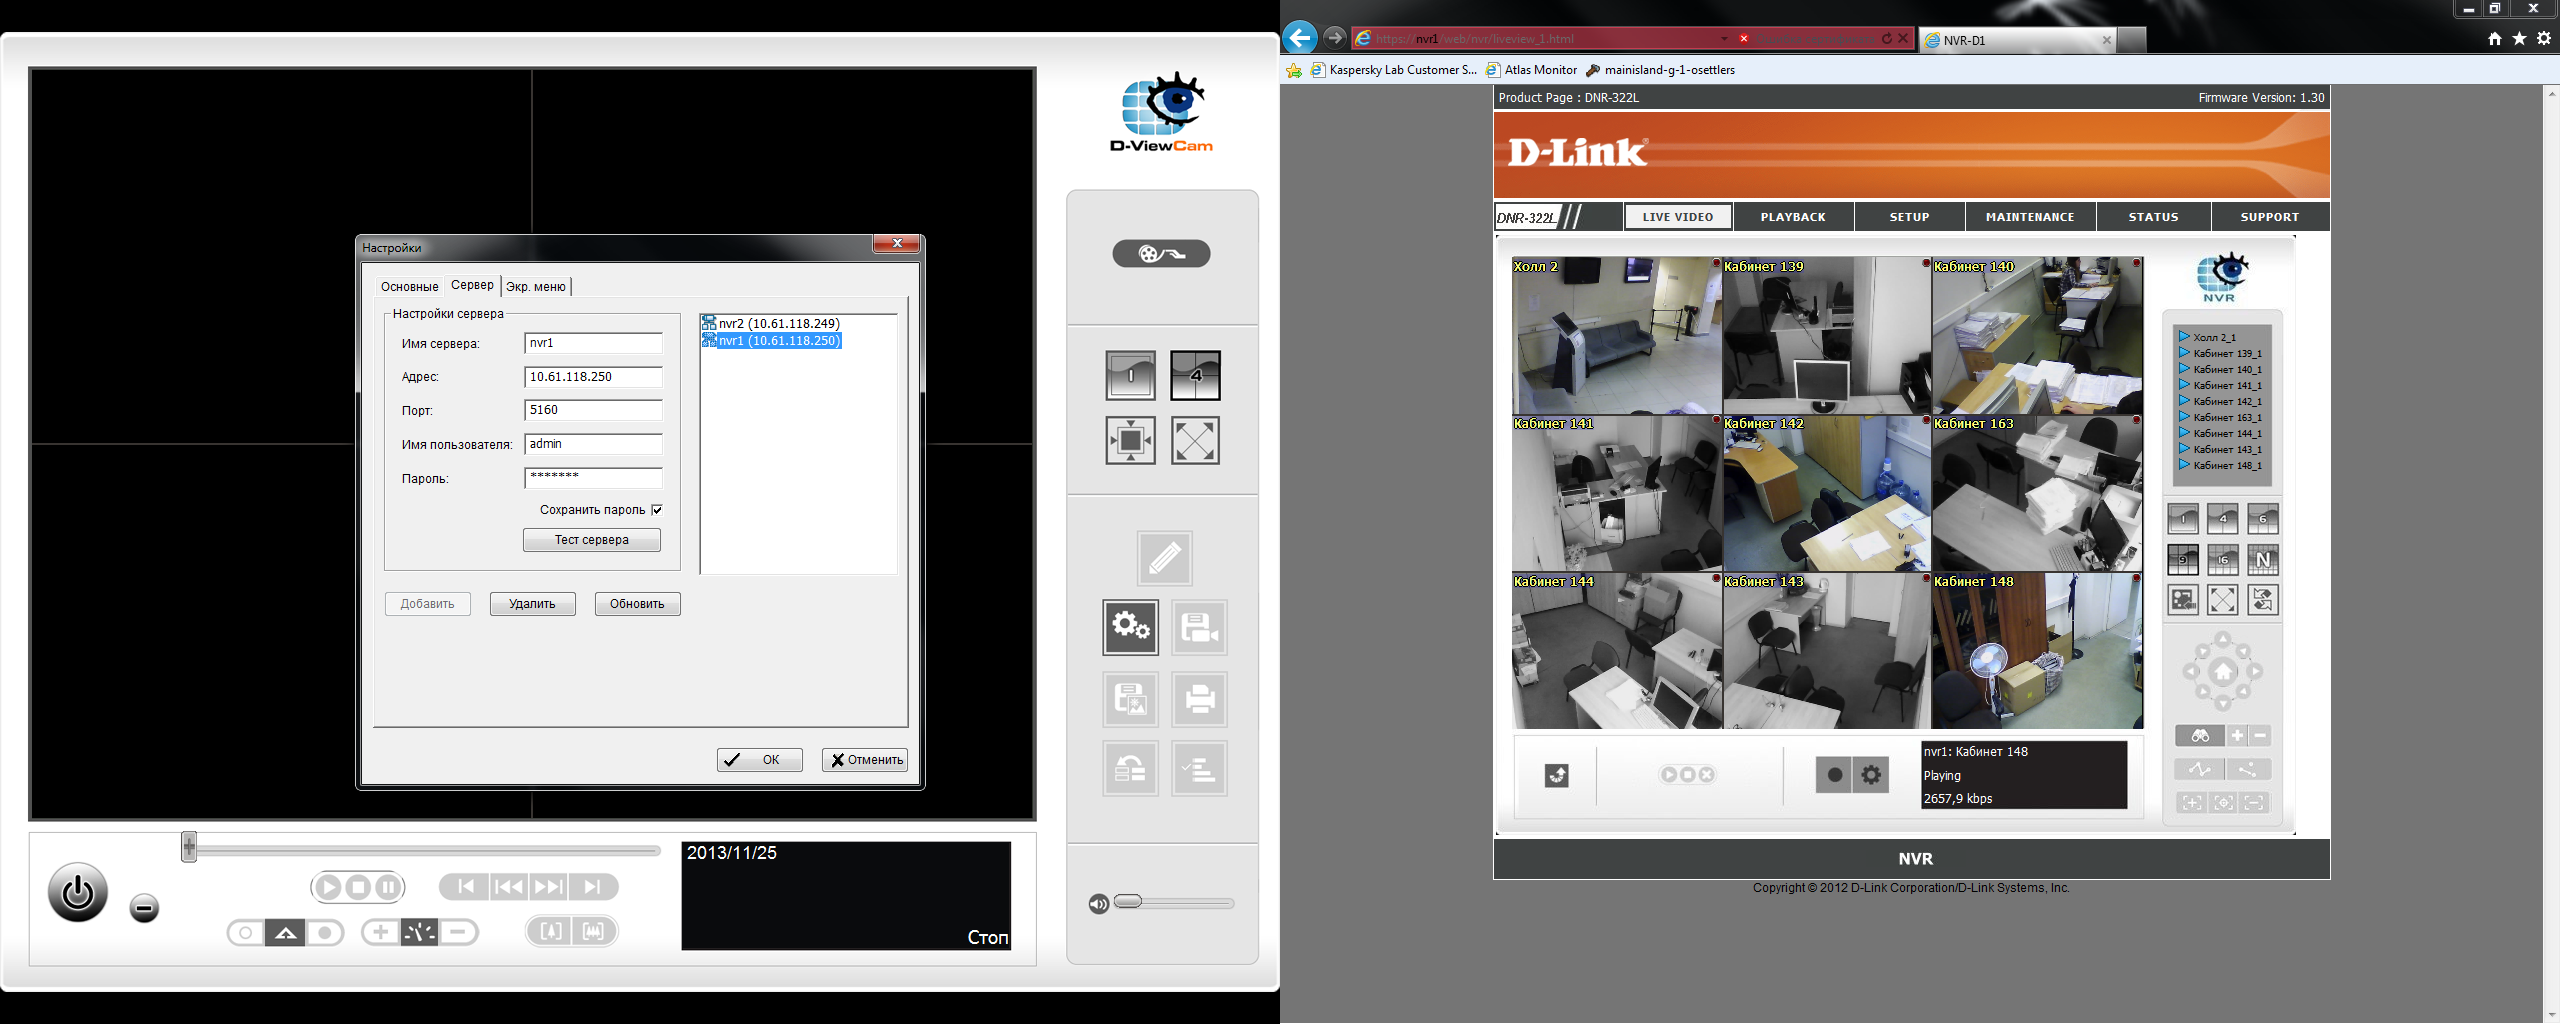Click the save video icon in D-ViewCam
The width and height of the screenshot is (2560, 1024).
1199,628
